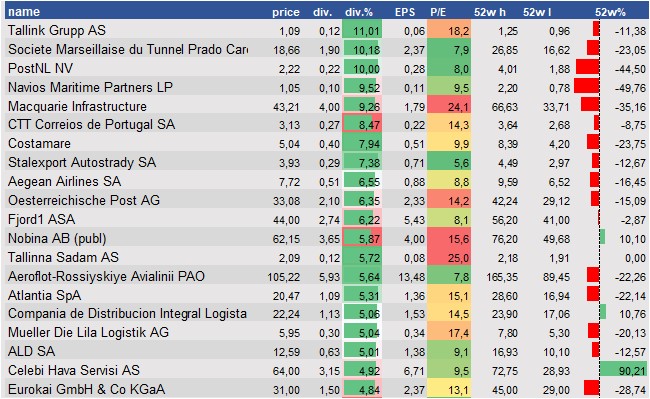This screenshot has width=650, height=399.
Task: Select Nobina AB (publ) row name
Action: click(57, 238)
